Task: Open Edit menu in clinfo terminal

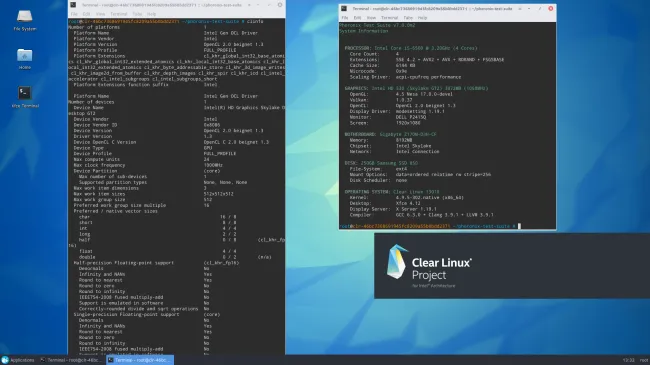Action: point(86,14)
